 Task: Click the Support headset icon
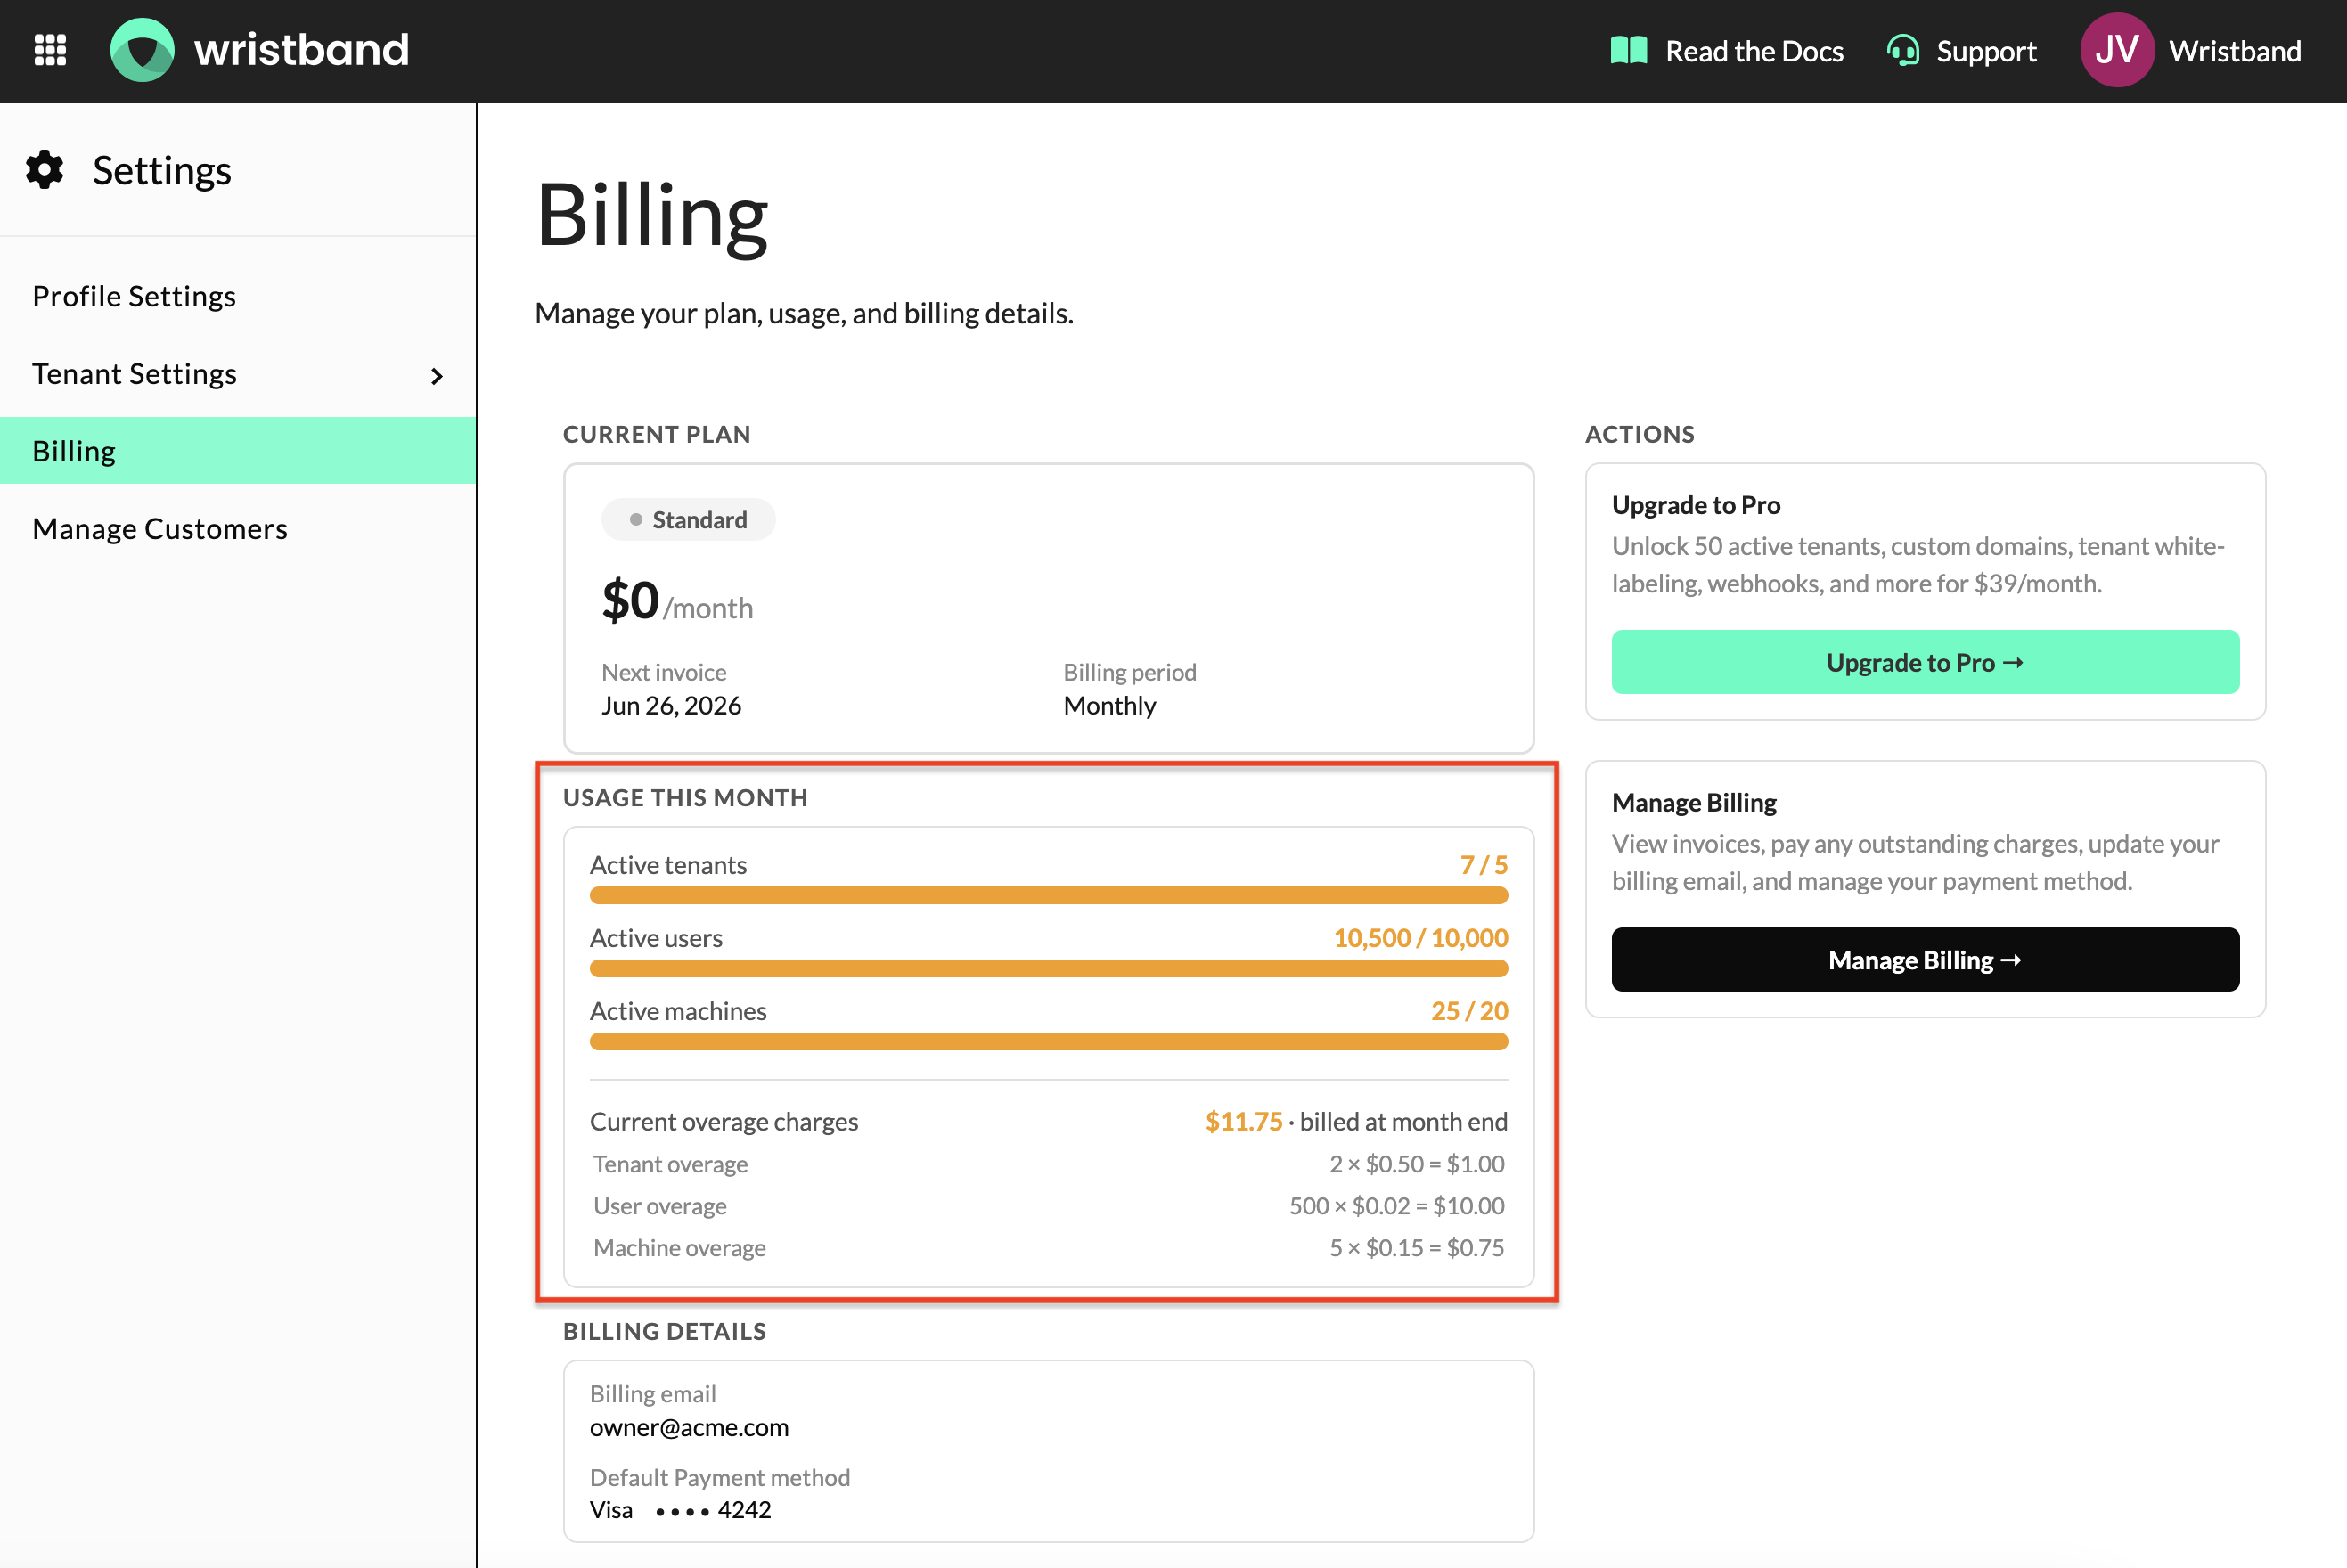click(1902, 50)
